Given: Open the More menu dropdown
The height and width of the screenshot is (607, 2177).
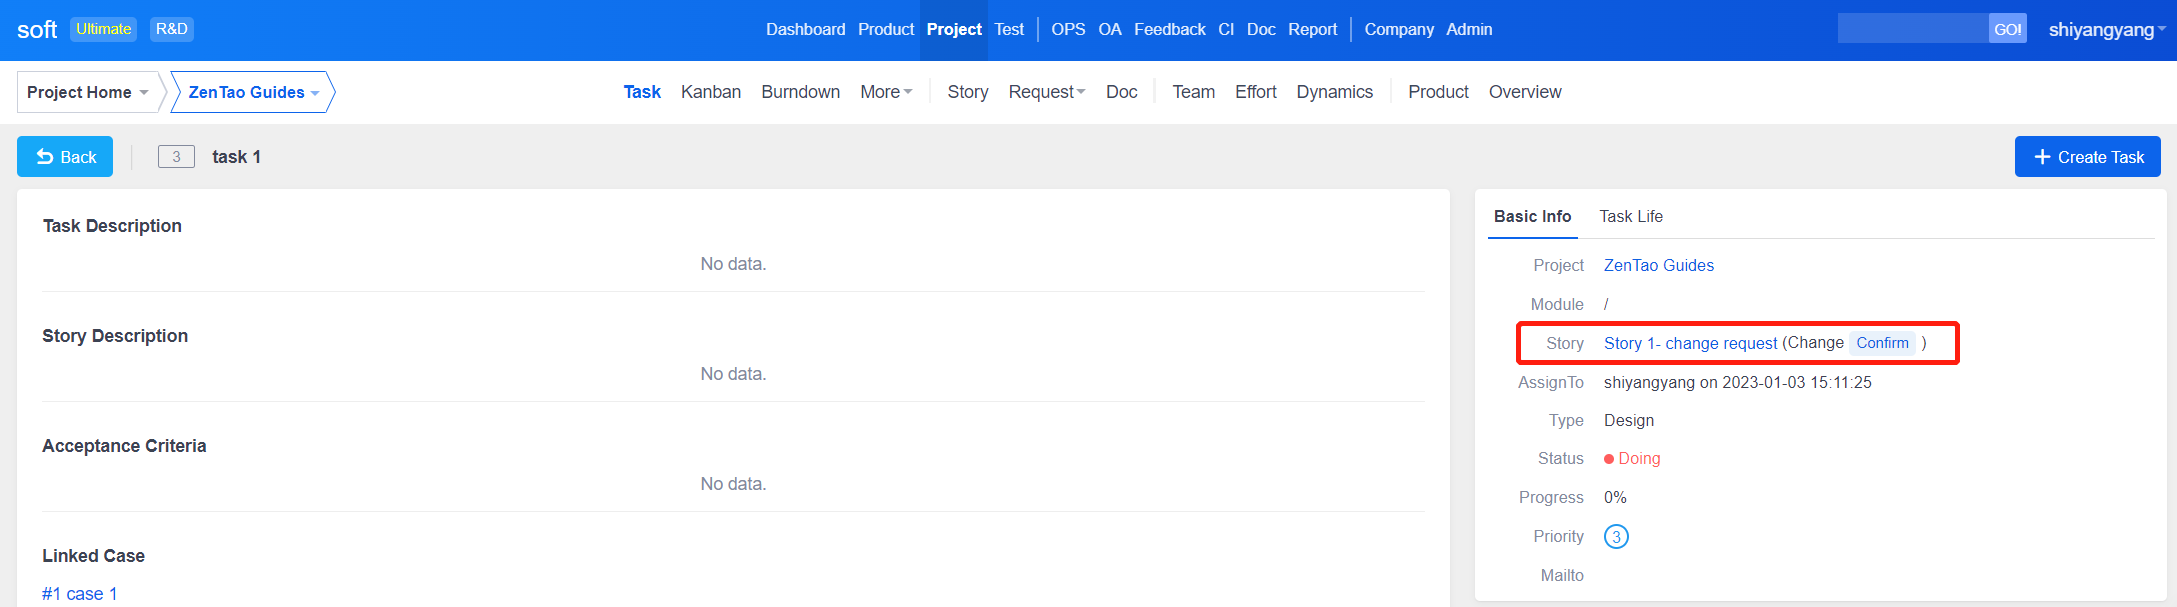Looking at the screenshot, I should click(885, 92).
